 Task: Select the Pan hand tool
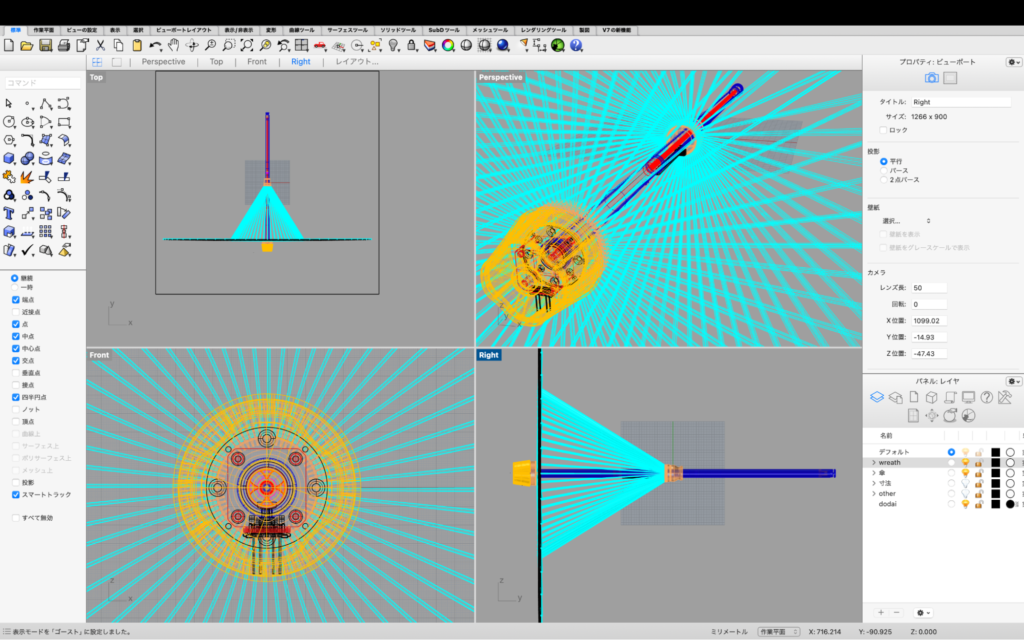(173, 45)
